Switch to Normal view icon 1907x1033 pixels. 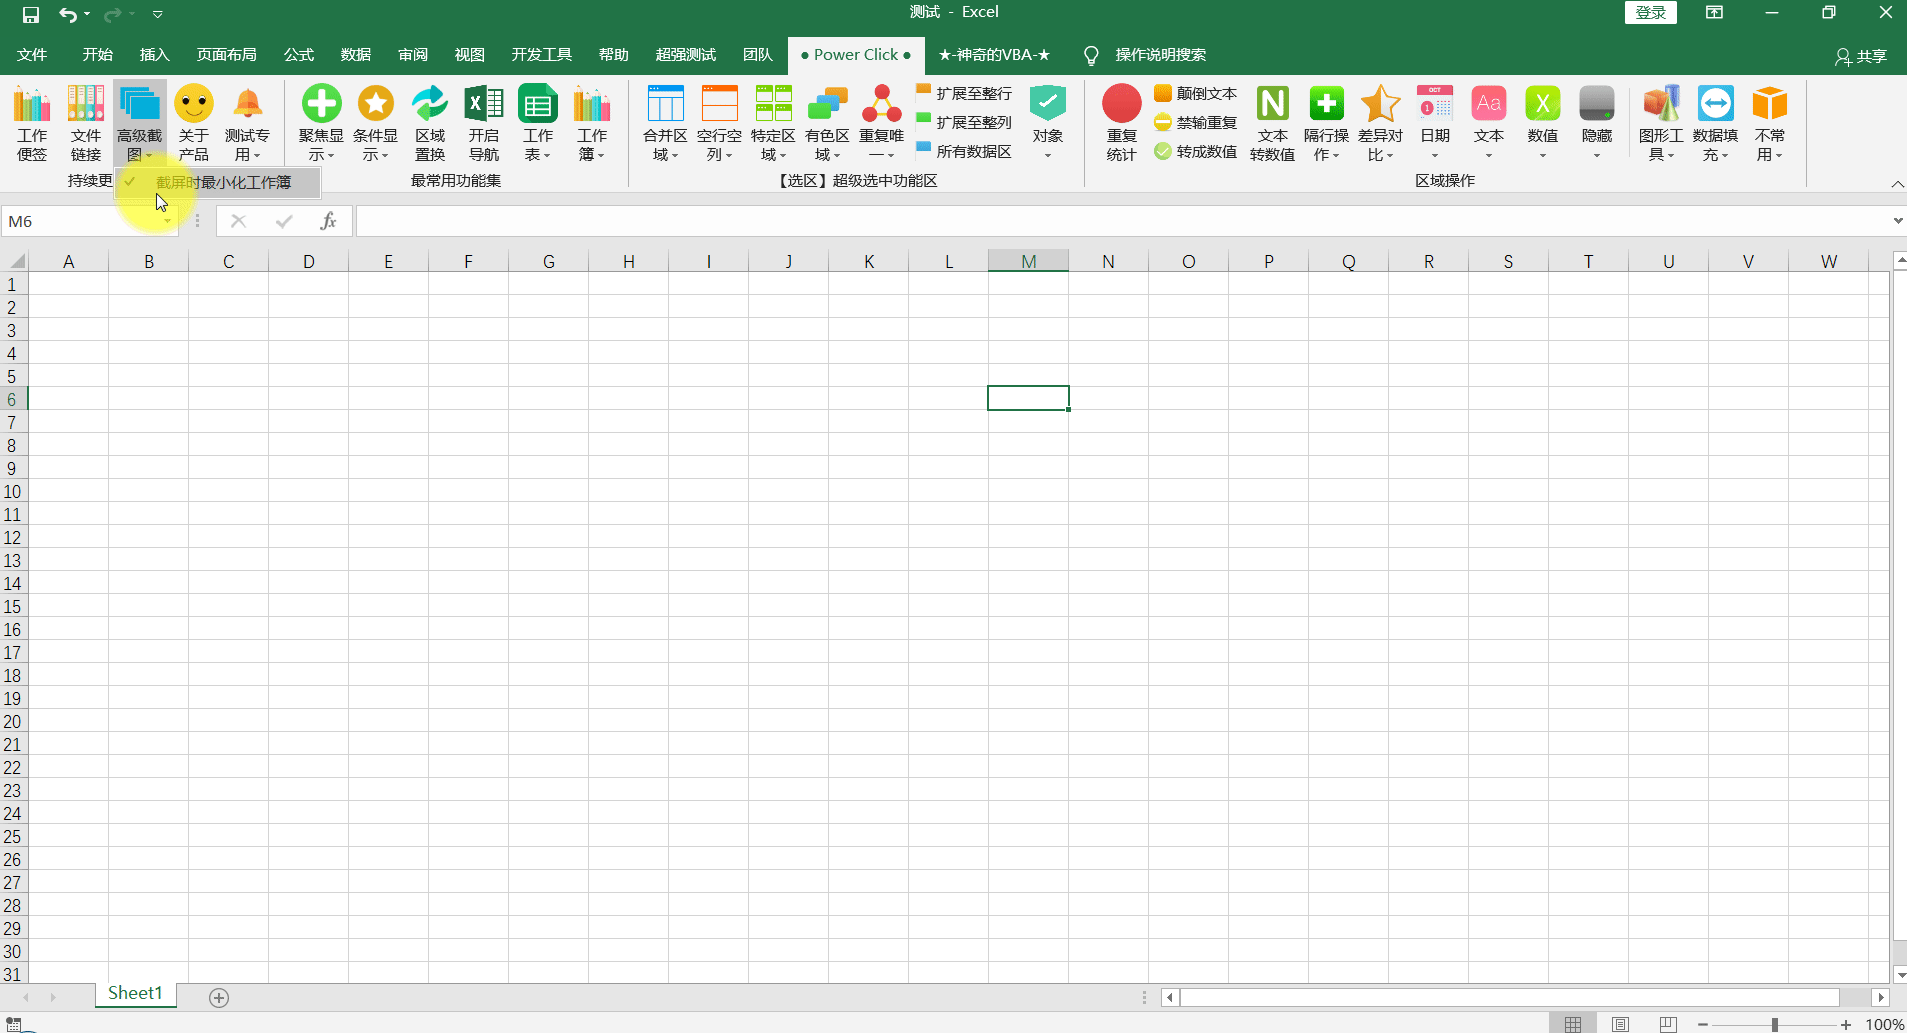pyautogui.click(x=1573, y=1024)
